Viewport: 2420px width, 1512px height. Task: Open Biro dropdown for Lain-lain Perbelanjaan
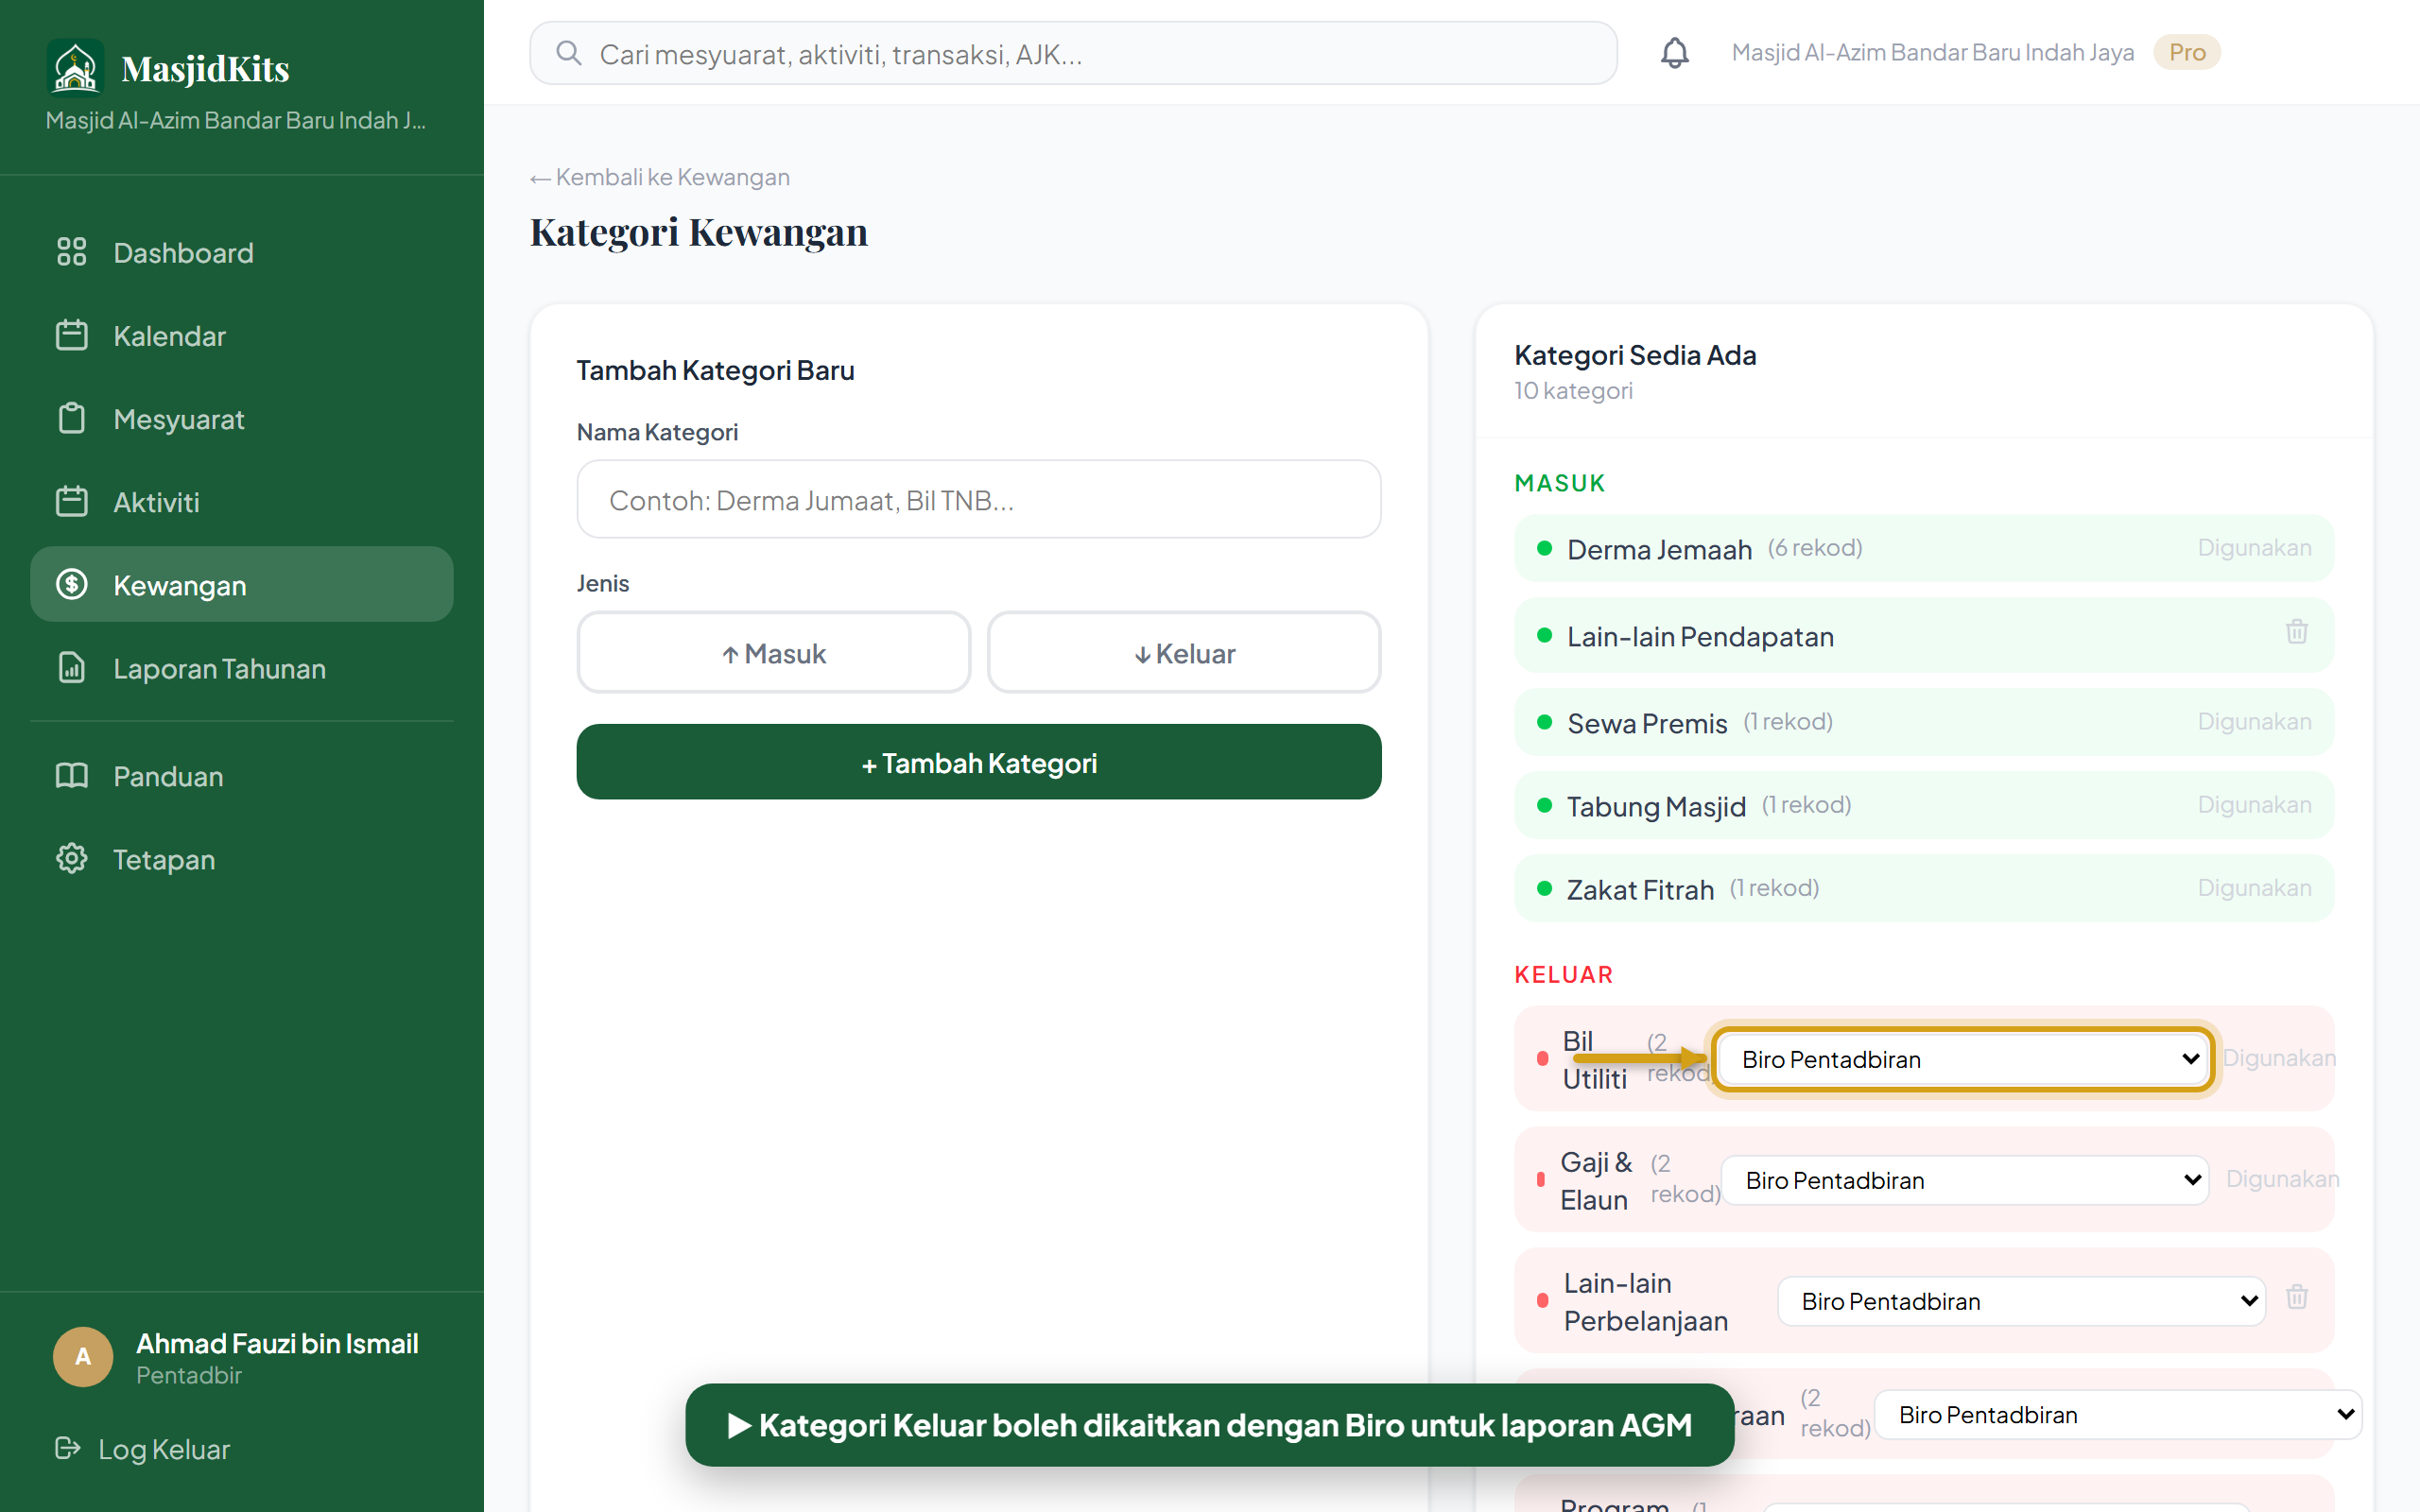2021,1301
